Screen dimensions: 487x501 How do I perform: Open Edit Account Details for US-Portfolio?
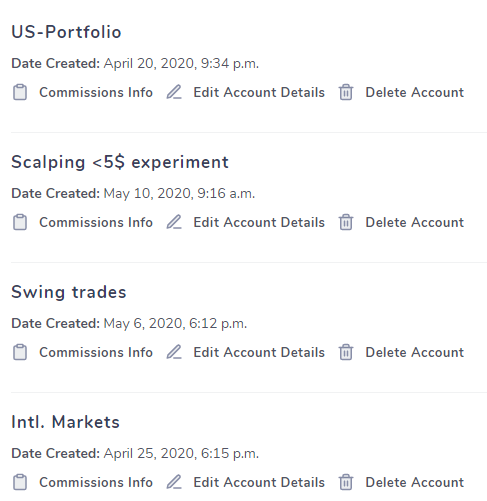click(x=259, y=92)
